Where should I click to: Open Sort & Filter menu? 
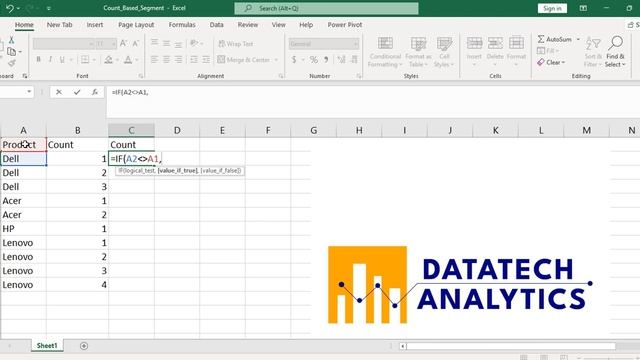[593, 52]
